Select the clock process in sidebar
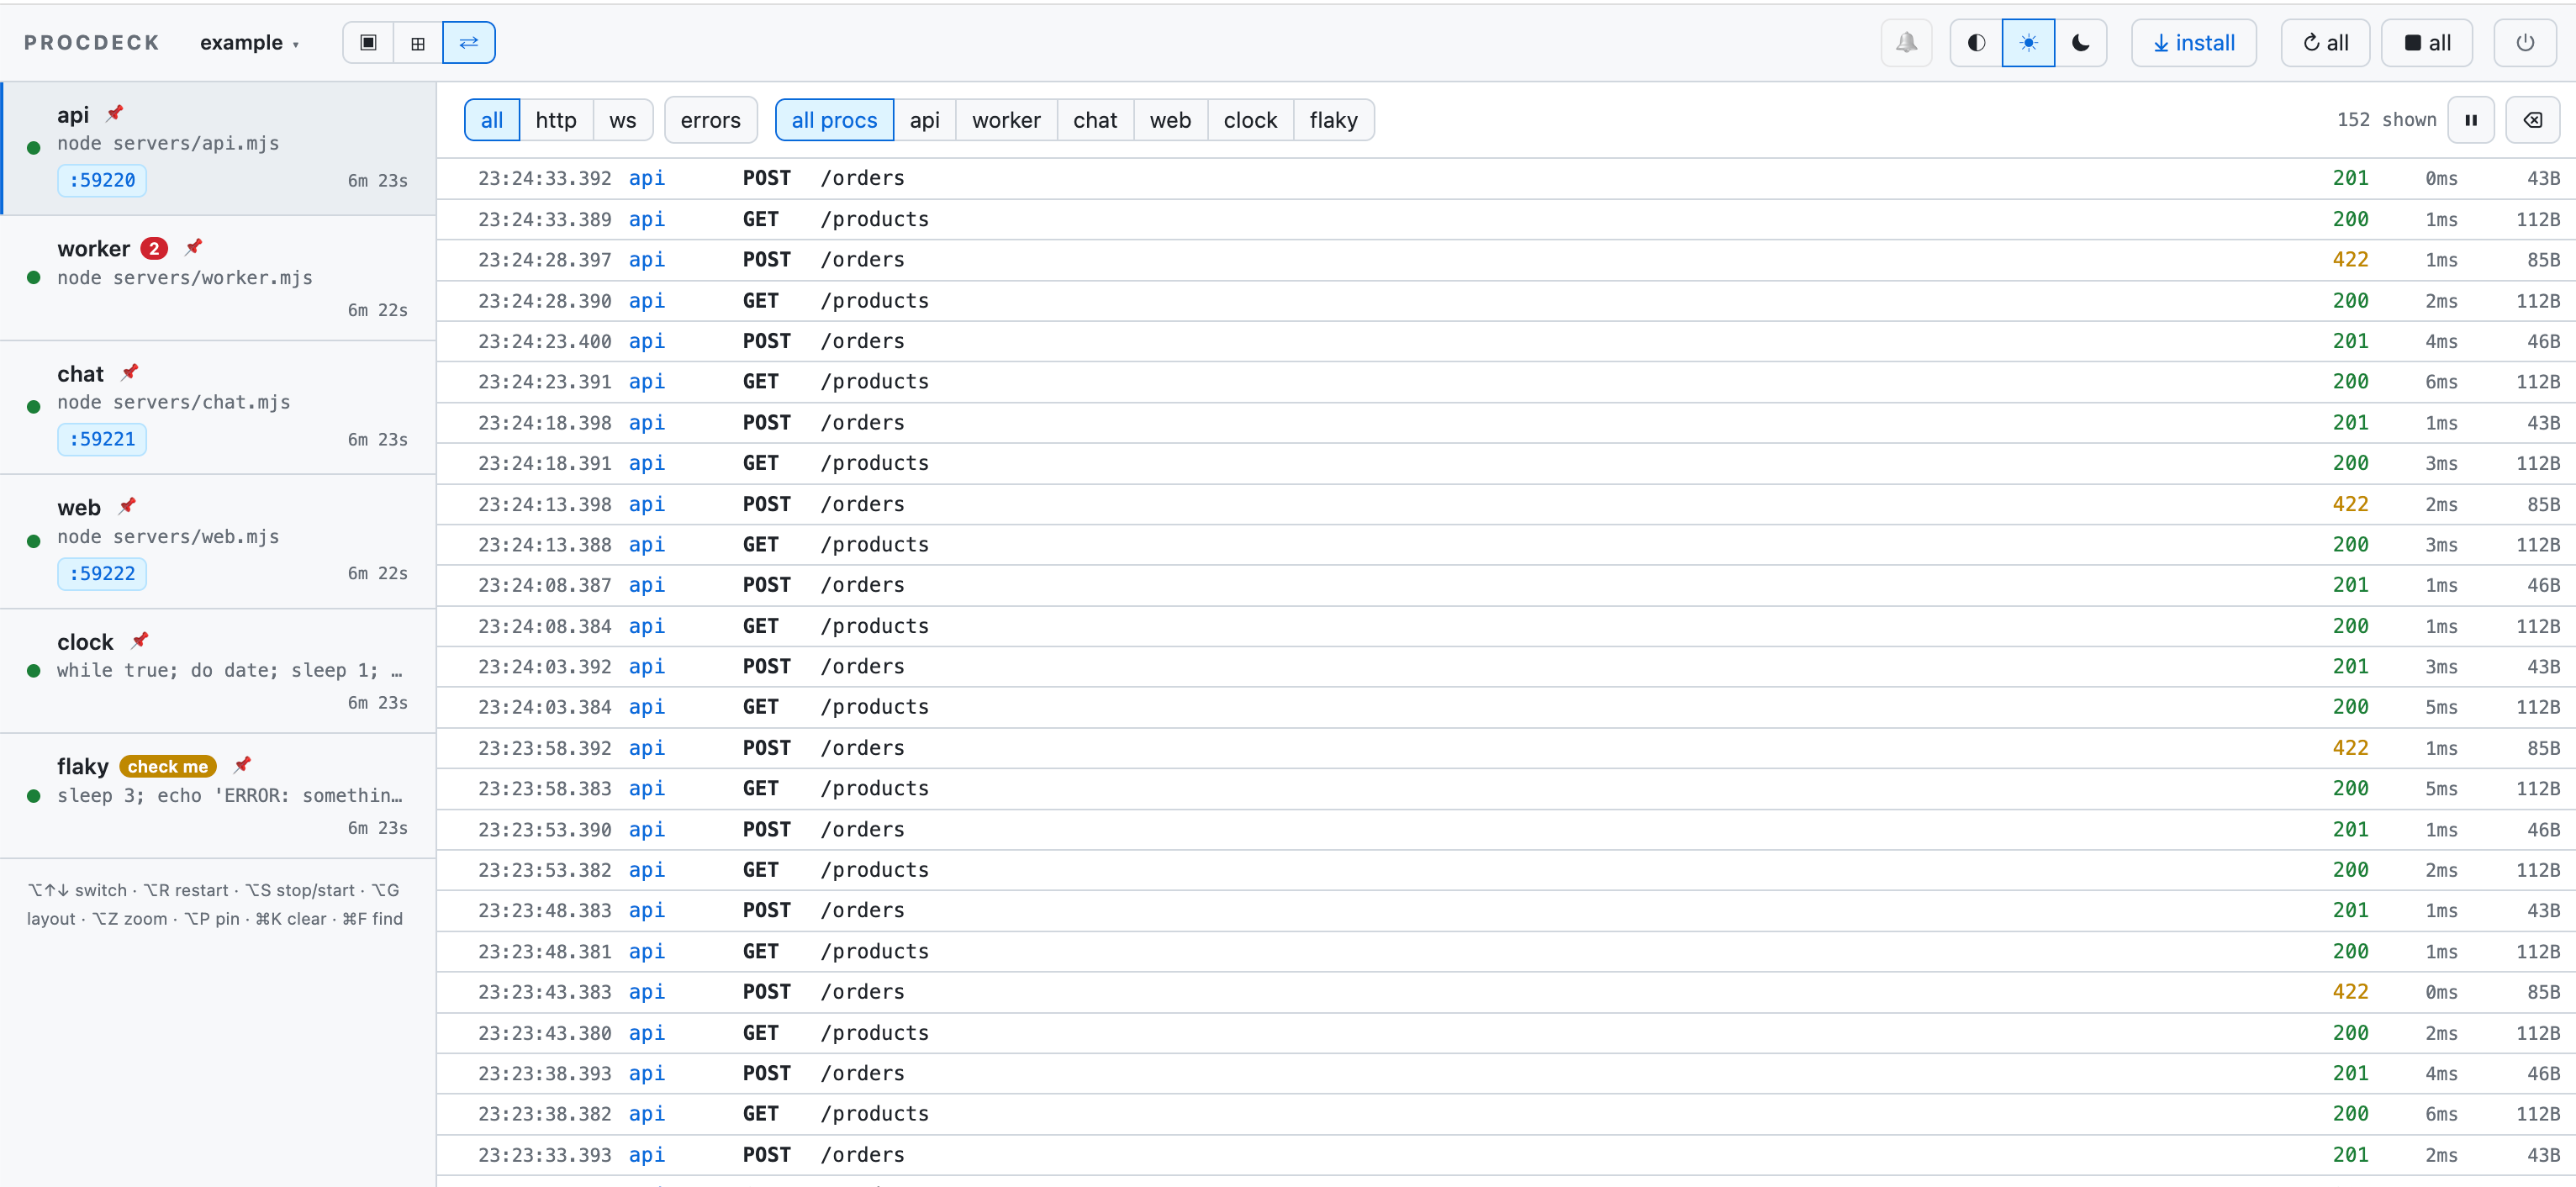2576x1187 pixels. pos(218,671)
